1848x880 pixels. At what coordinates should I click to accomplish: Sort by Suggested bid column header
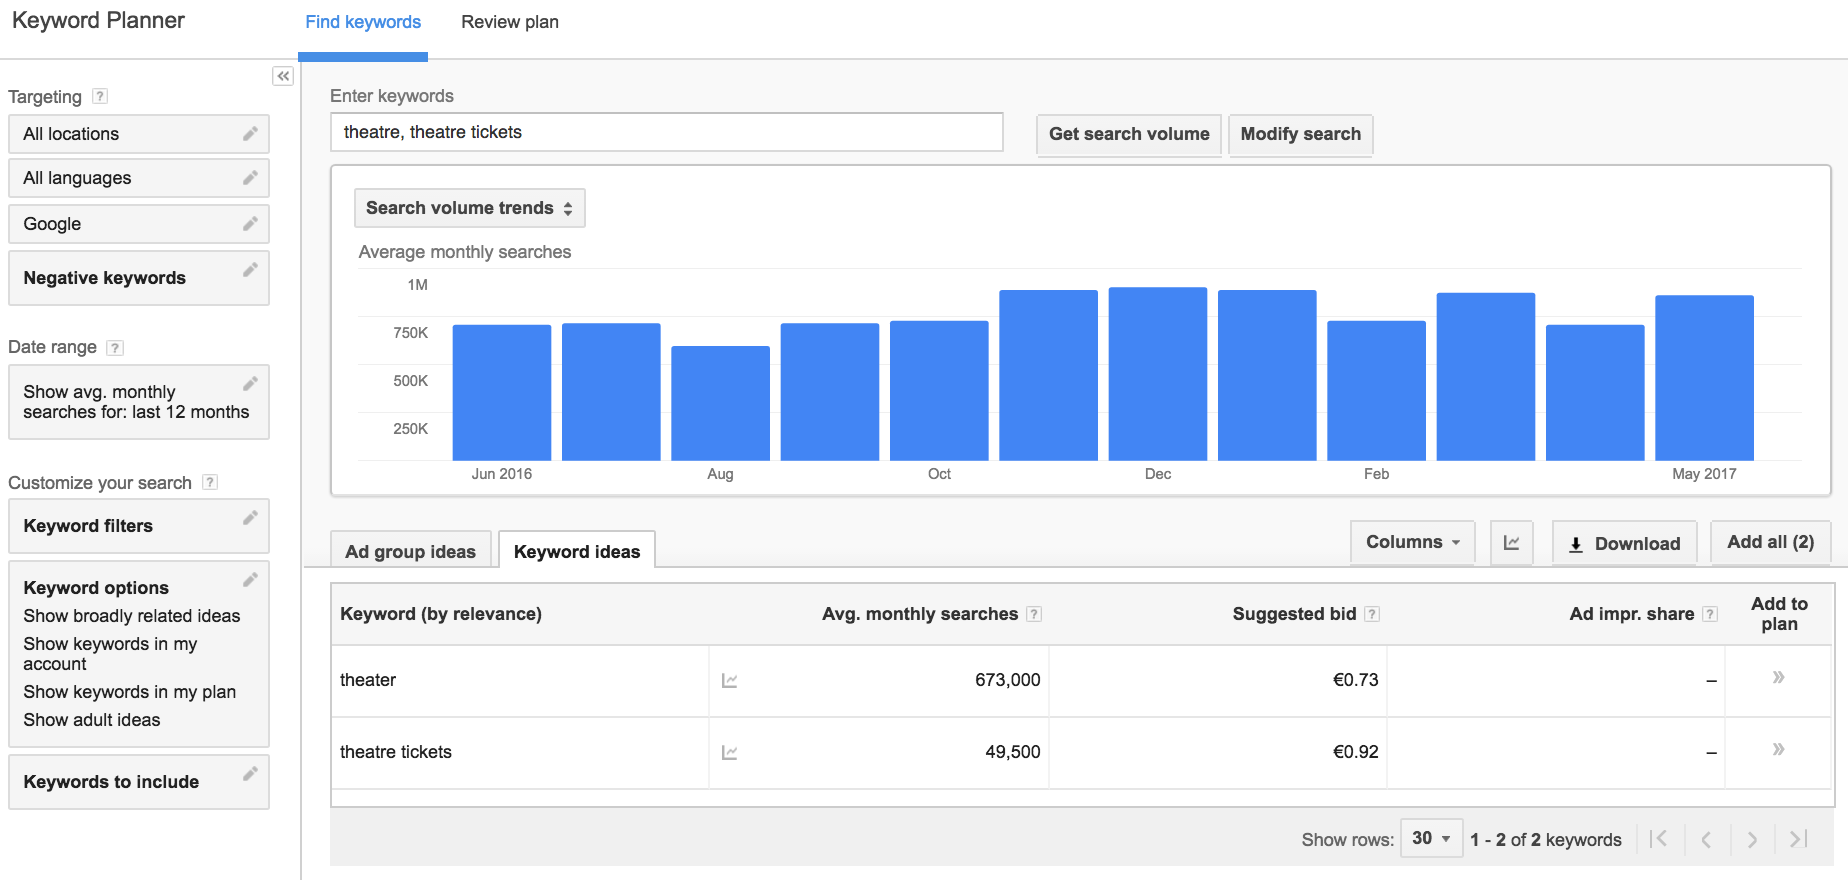point(1294,614)
